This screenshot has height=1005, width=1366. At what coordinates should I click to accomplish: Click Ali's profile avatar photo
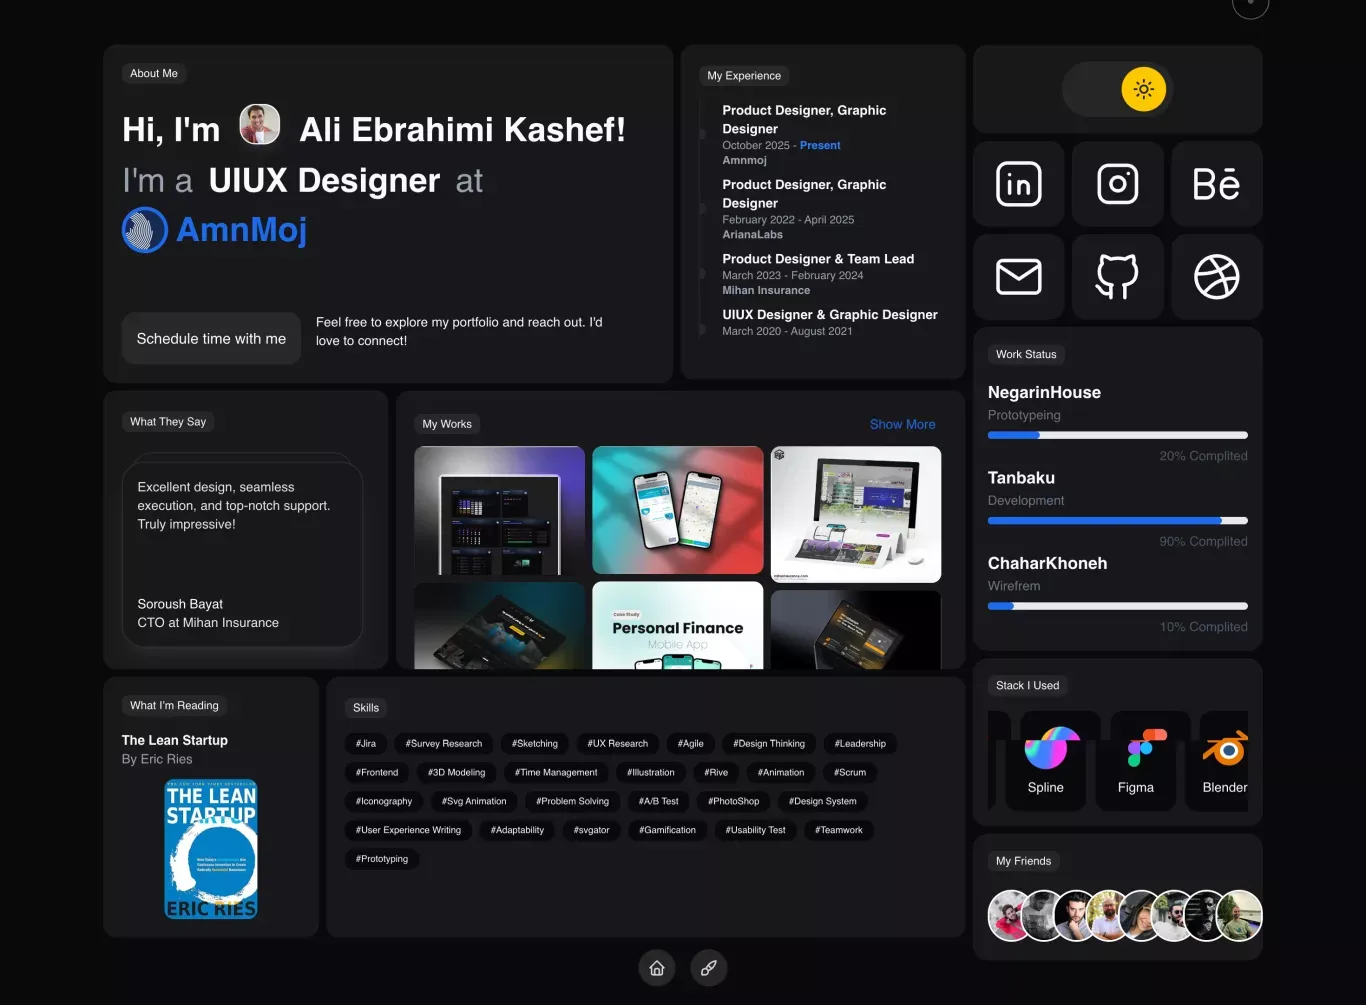pos(260,126)
